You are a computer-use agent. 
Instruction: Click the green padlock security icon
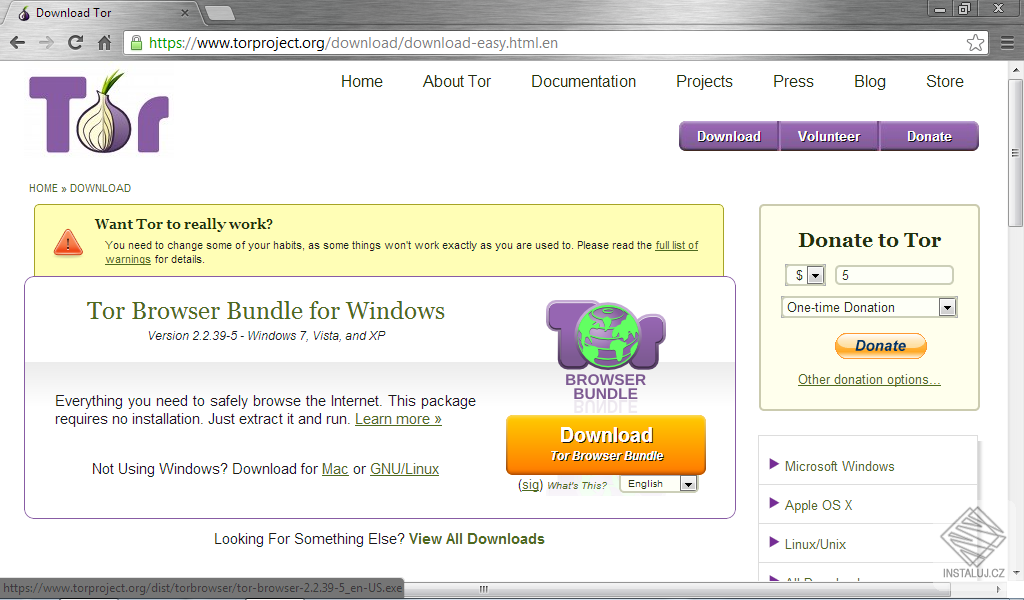[136, 43]
